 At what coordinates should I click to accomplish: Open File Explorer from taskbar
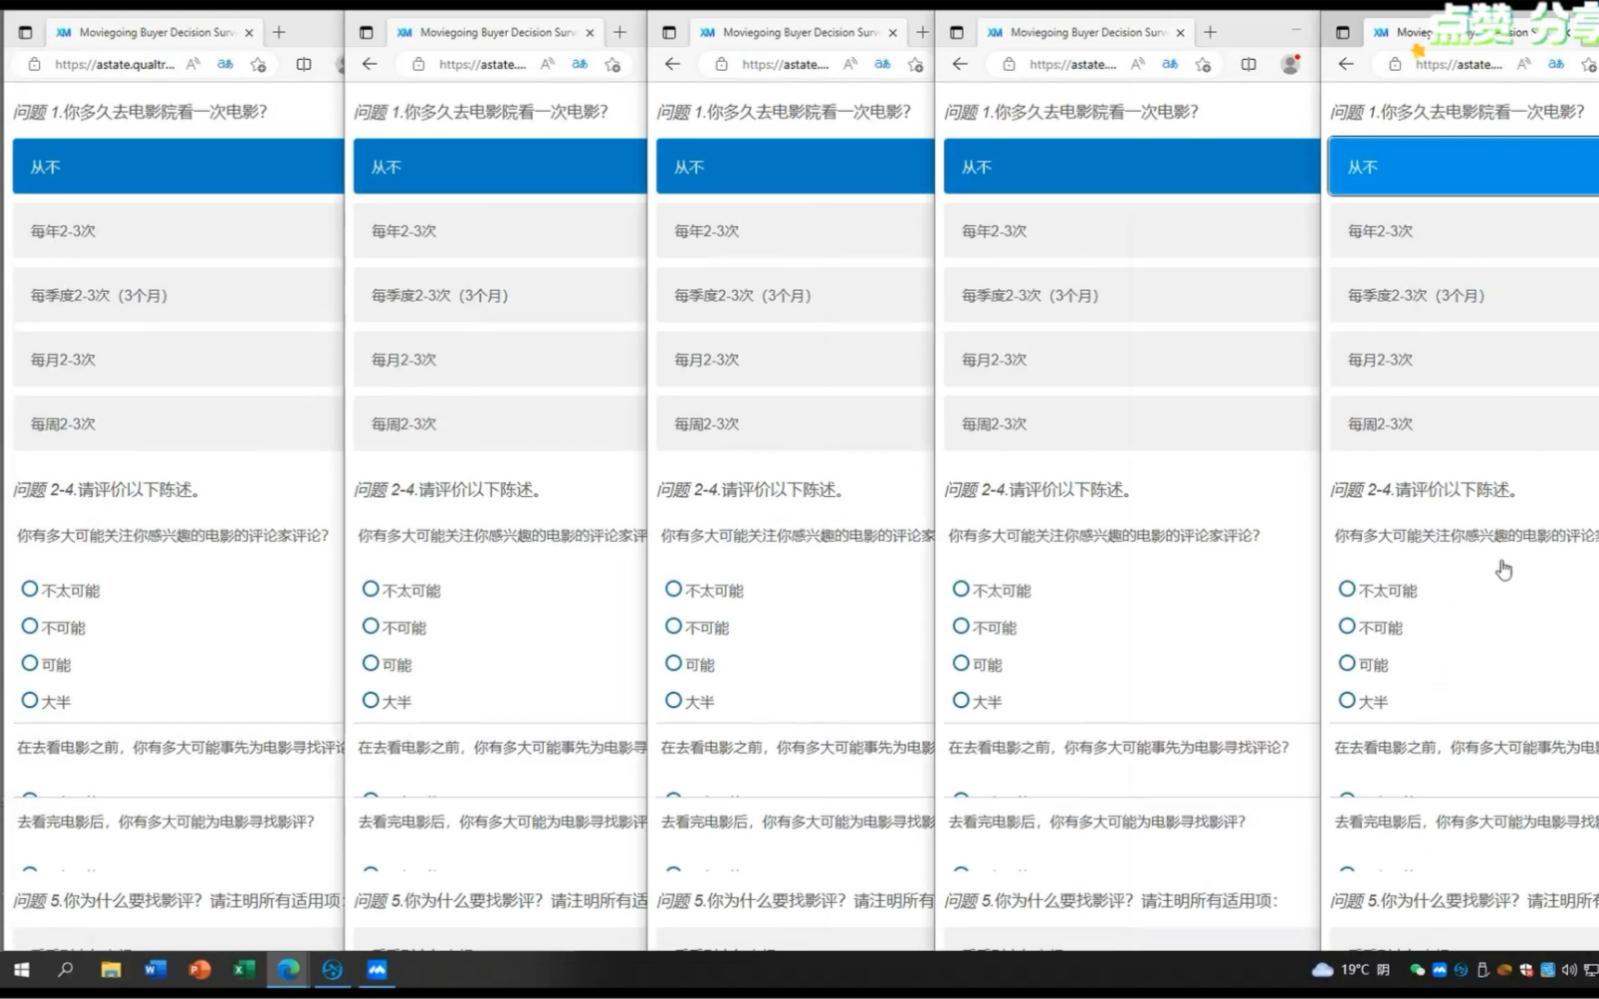[110, 970]
